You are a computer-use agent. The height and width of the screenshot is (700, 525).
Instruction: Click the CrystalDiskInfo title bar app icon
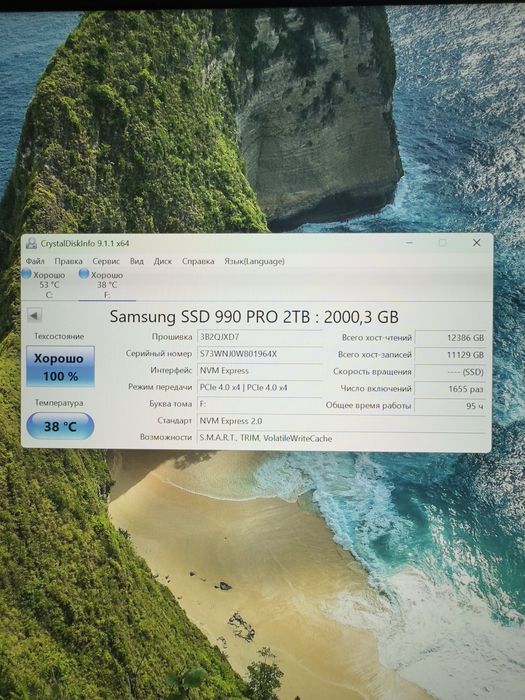click(x=31, y=243)
